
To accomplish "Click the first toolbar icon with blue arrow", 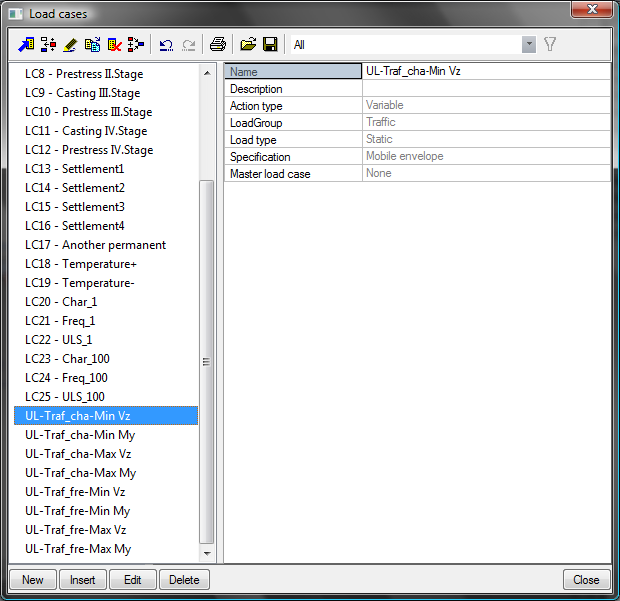I will click(26, 45).
